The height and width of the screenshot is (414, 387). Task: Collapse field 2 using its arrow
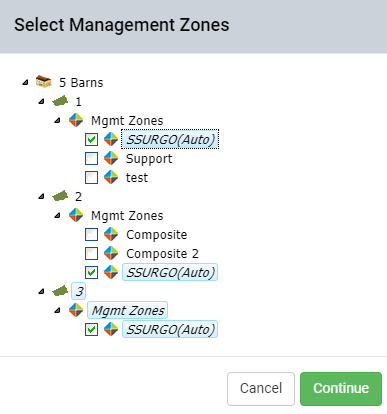point(41,196)
